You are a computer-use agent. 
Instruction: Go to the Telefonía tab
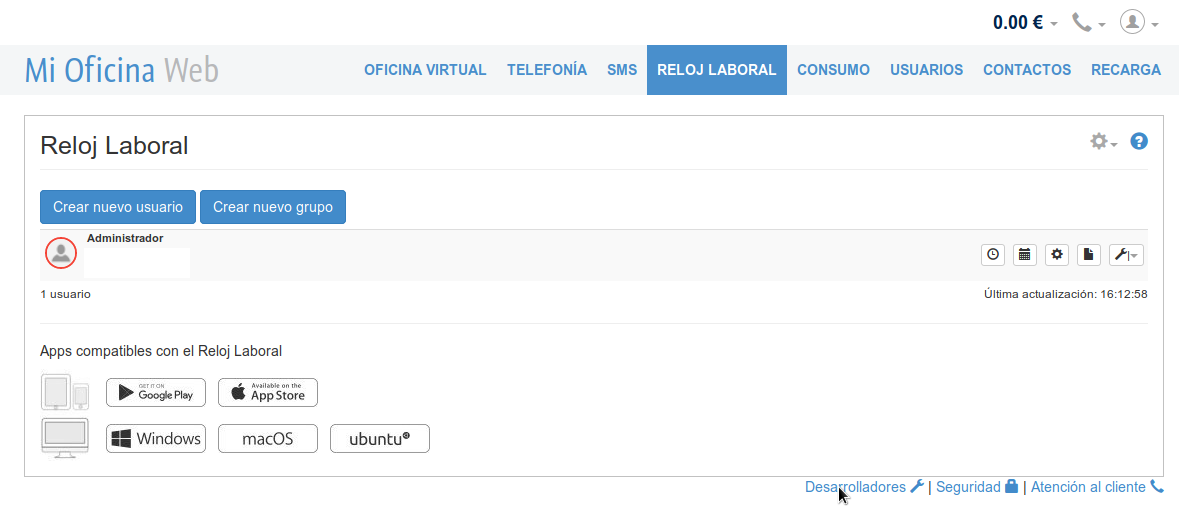(x=547, y=70)
